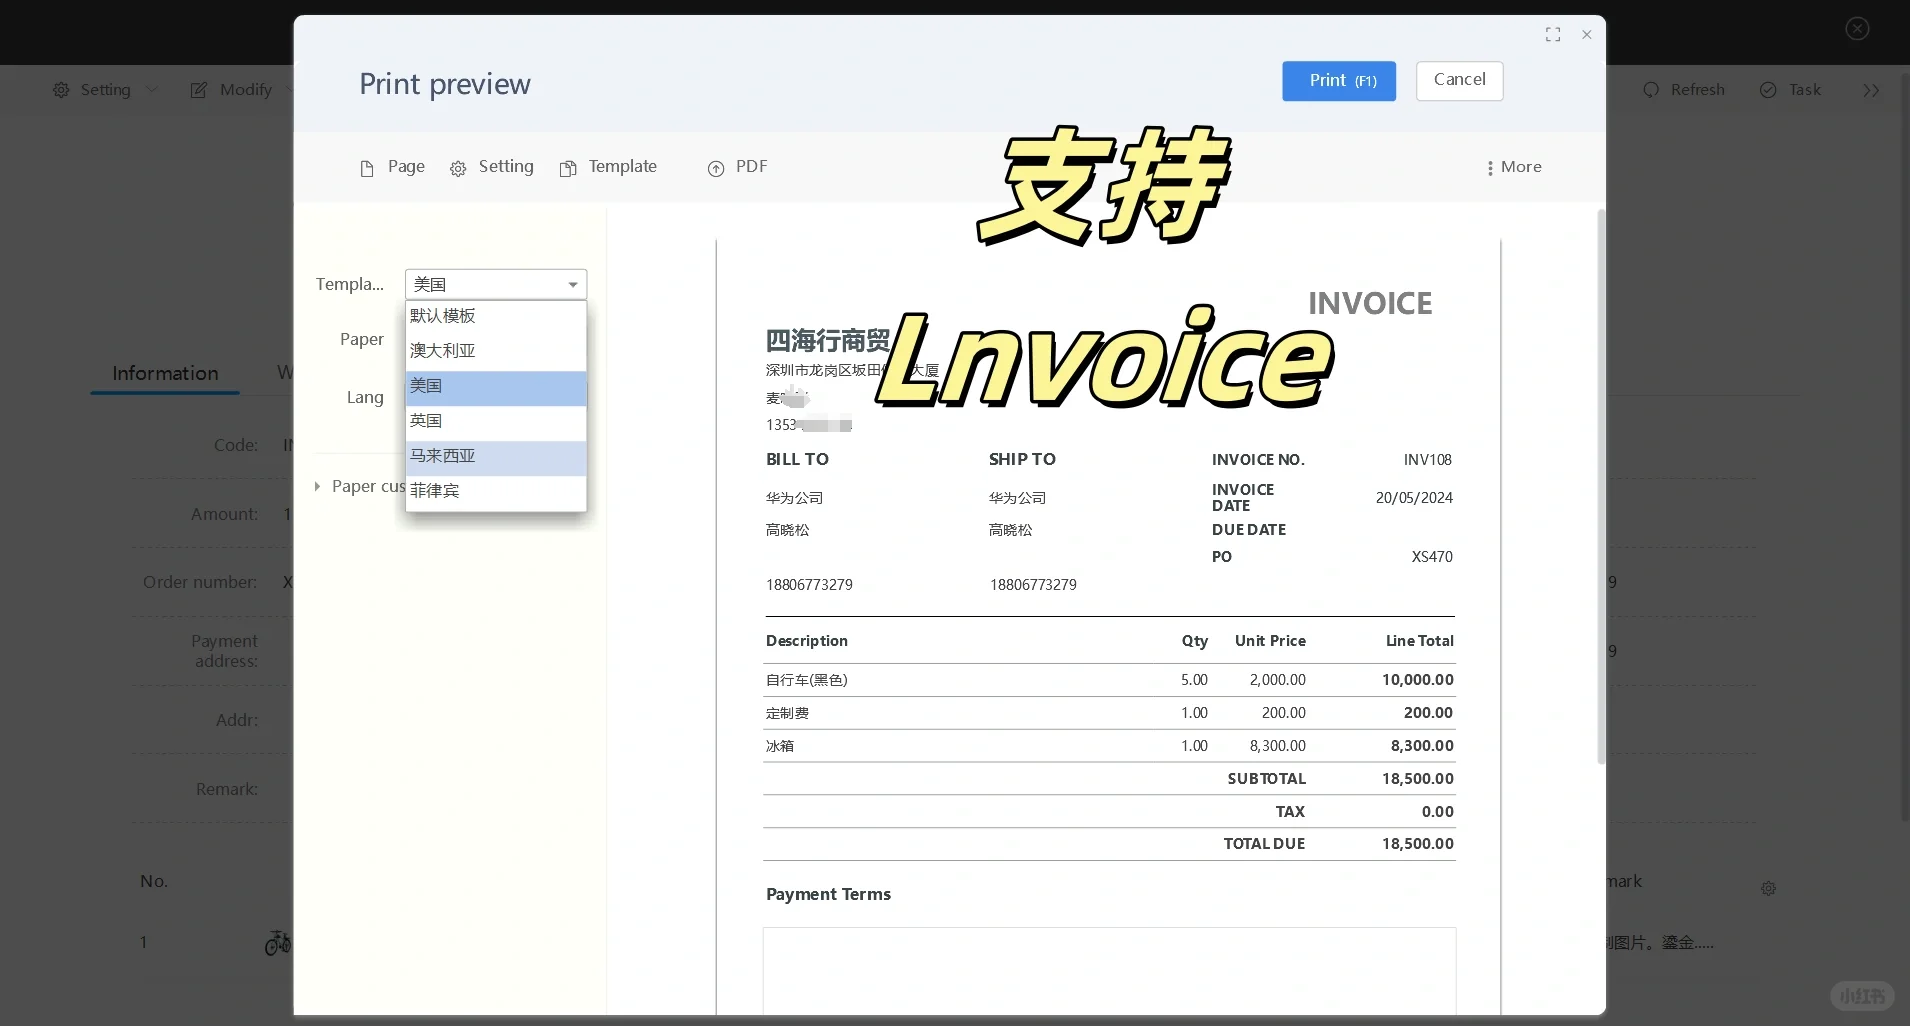Click the Page document icon
1910x1026 pixels.
pyautogui.click(x=367, y=169)
